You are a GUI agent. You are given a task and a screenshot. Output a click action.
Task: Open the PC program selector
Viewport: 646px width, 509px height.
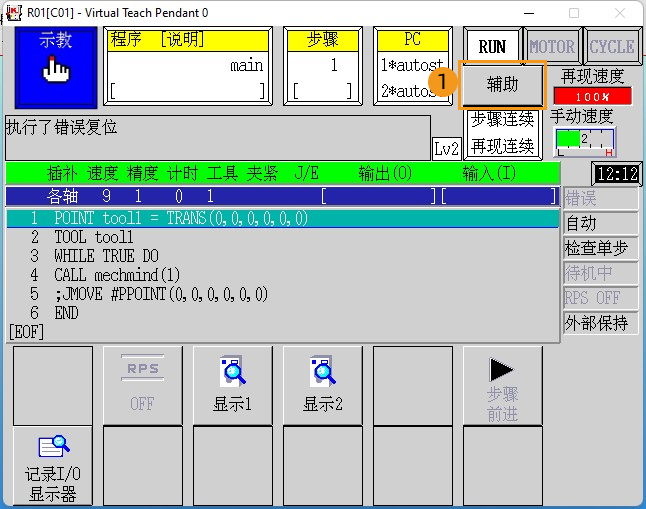pos(413,66)
